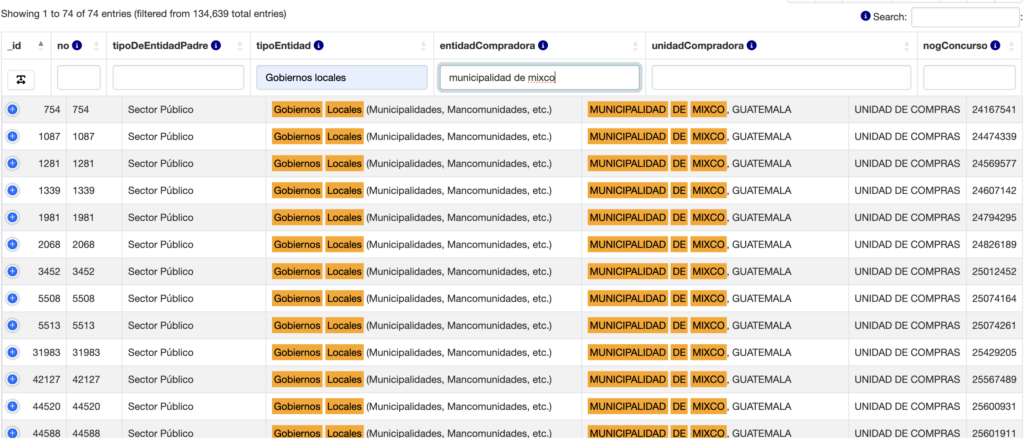
Task: Click the info icon next to tipoEntidad
Action: coord(333,46)
